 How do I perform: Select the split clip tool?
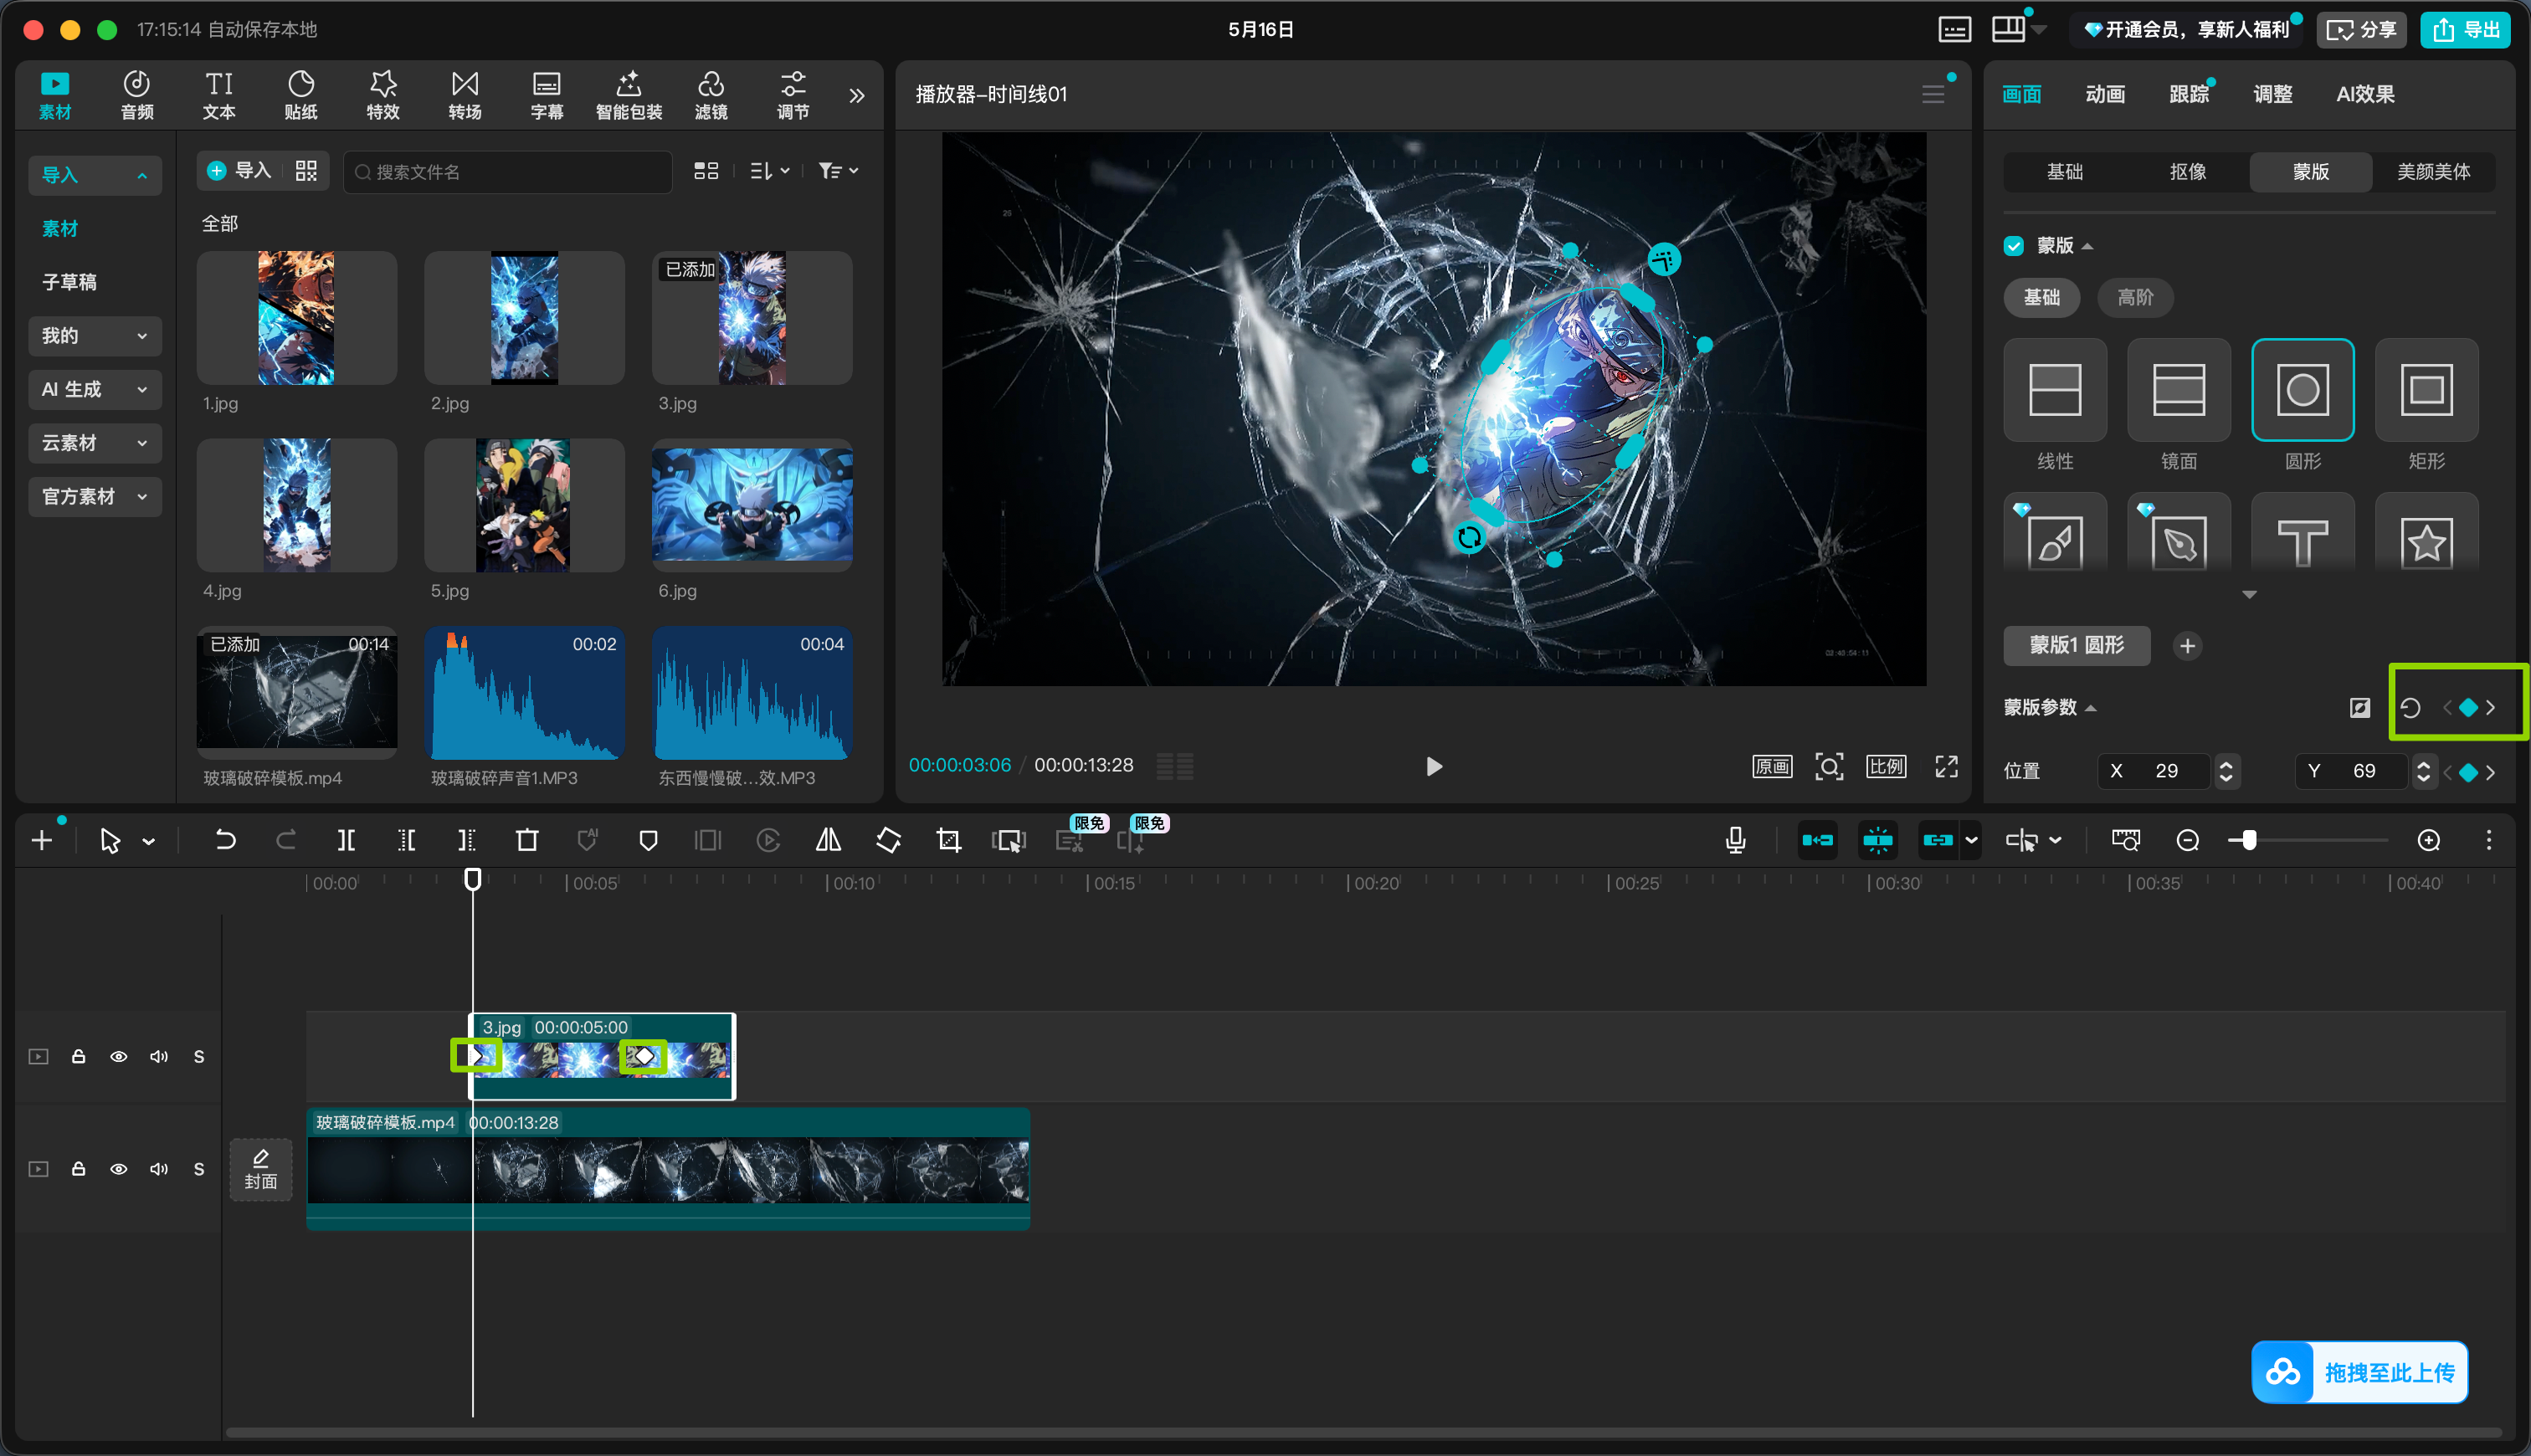tap(346, 841)
